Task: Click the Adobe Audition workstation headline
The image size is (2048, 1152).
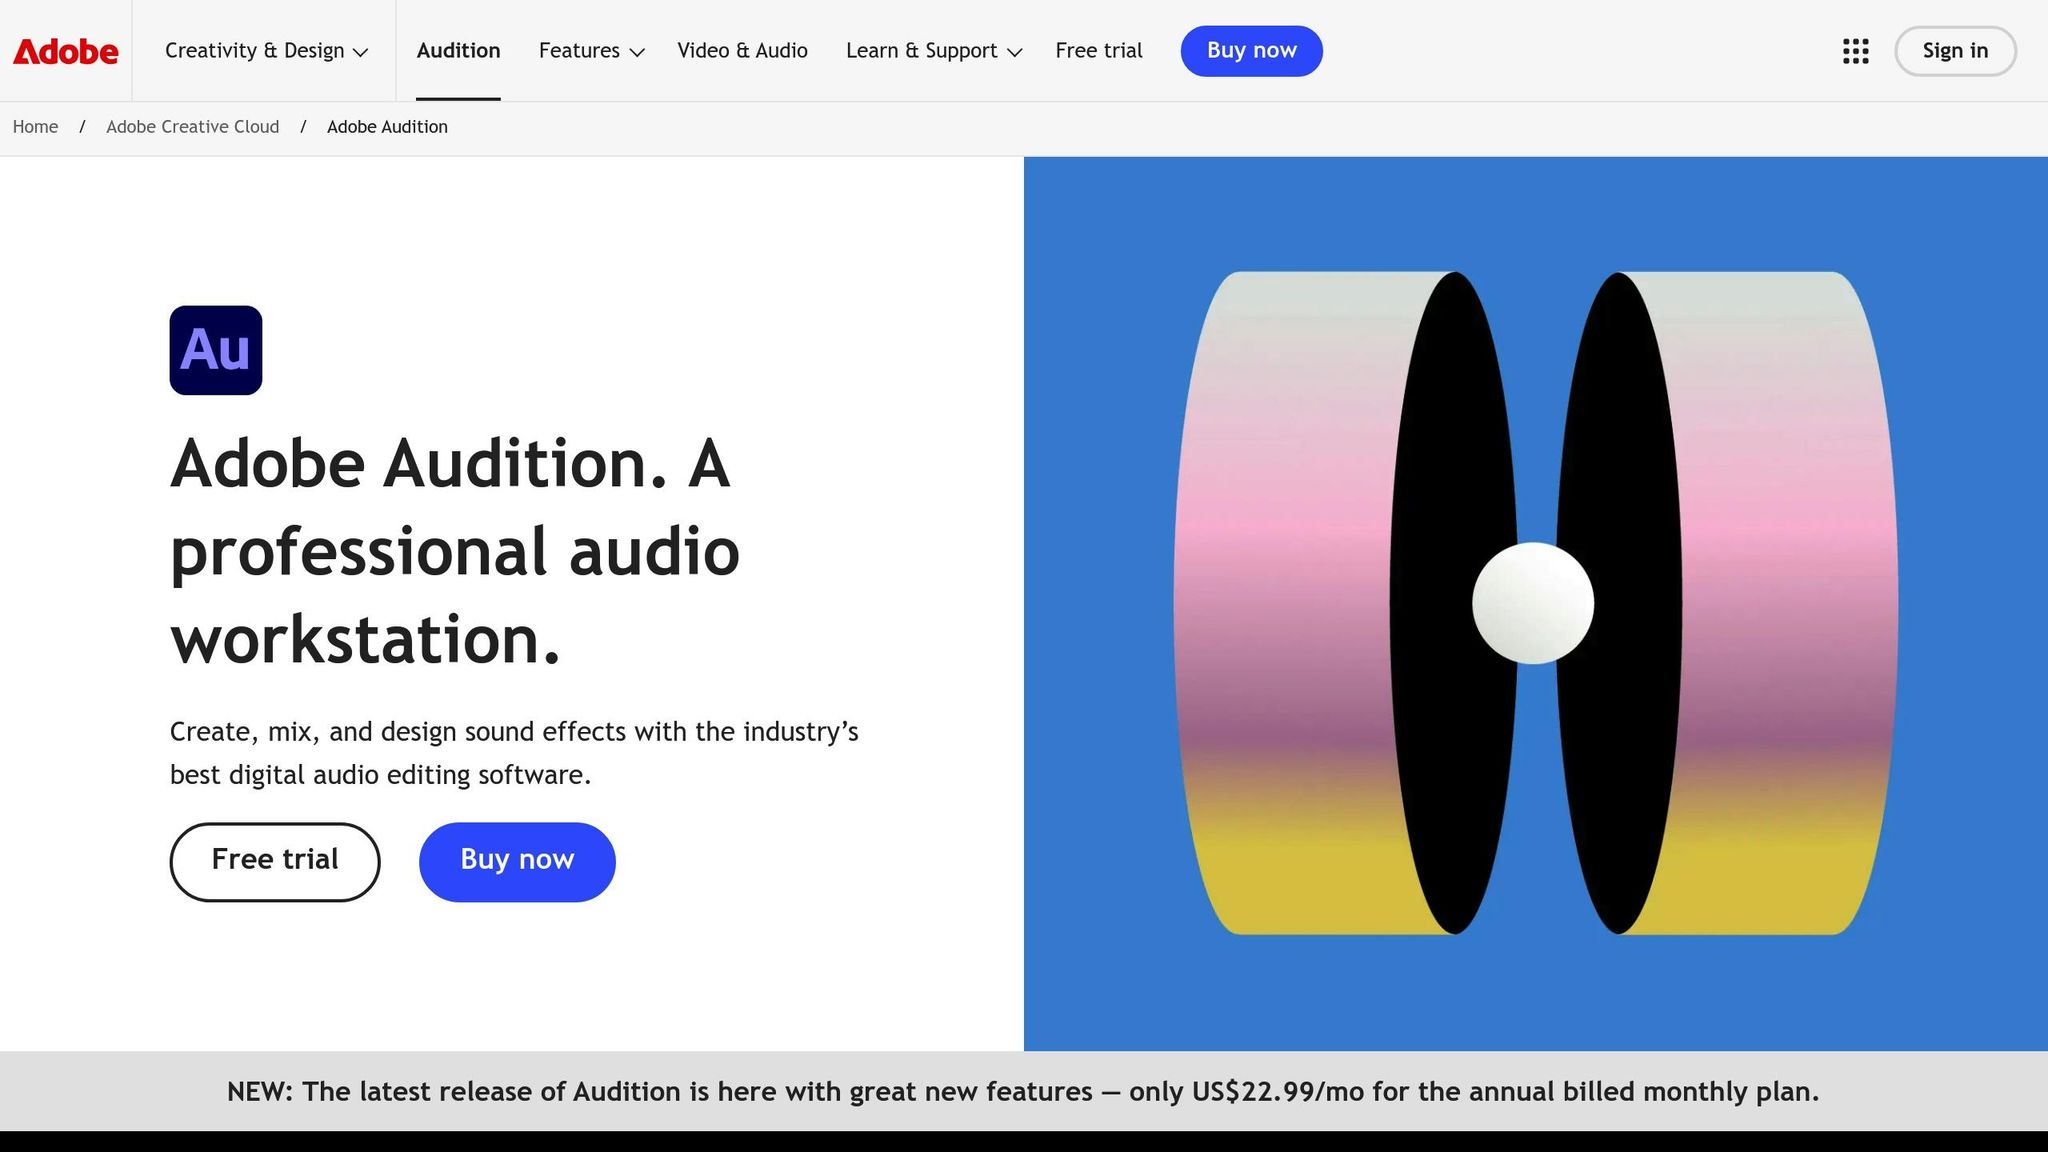Action: coord(455,551)
